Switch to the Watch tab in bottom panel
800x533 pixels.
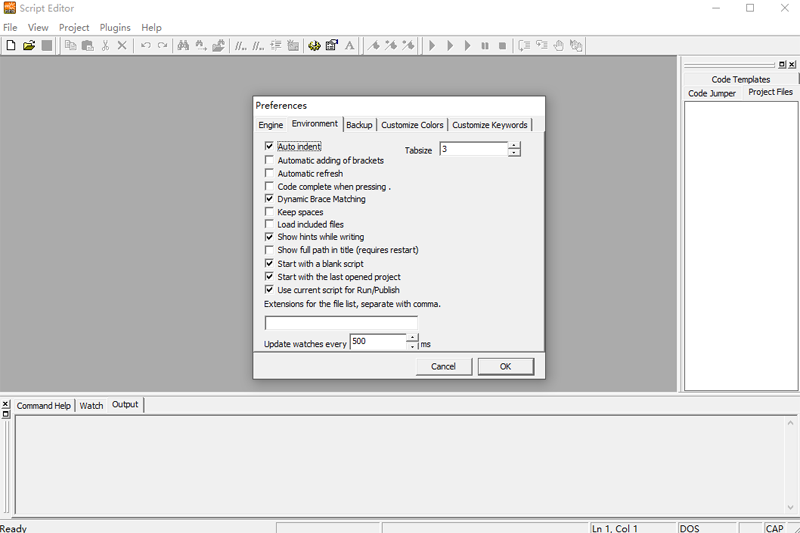click(x=91, y=406)
